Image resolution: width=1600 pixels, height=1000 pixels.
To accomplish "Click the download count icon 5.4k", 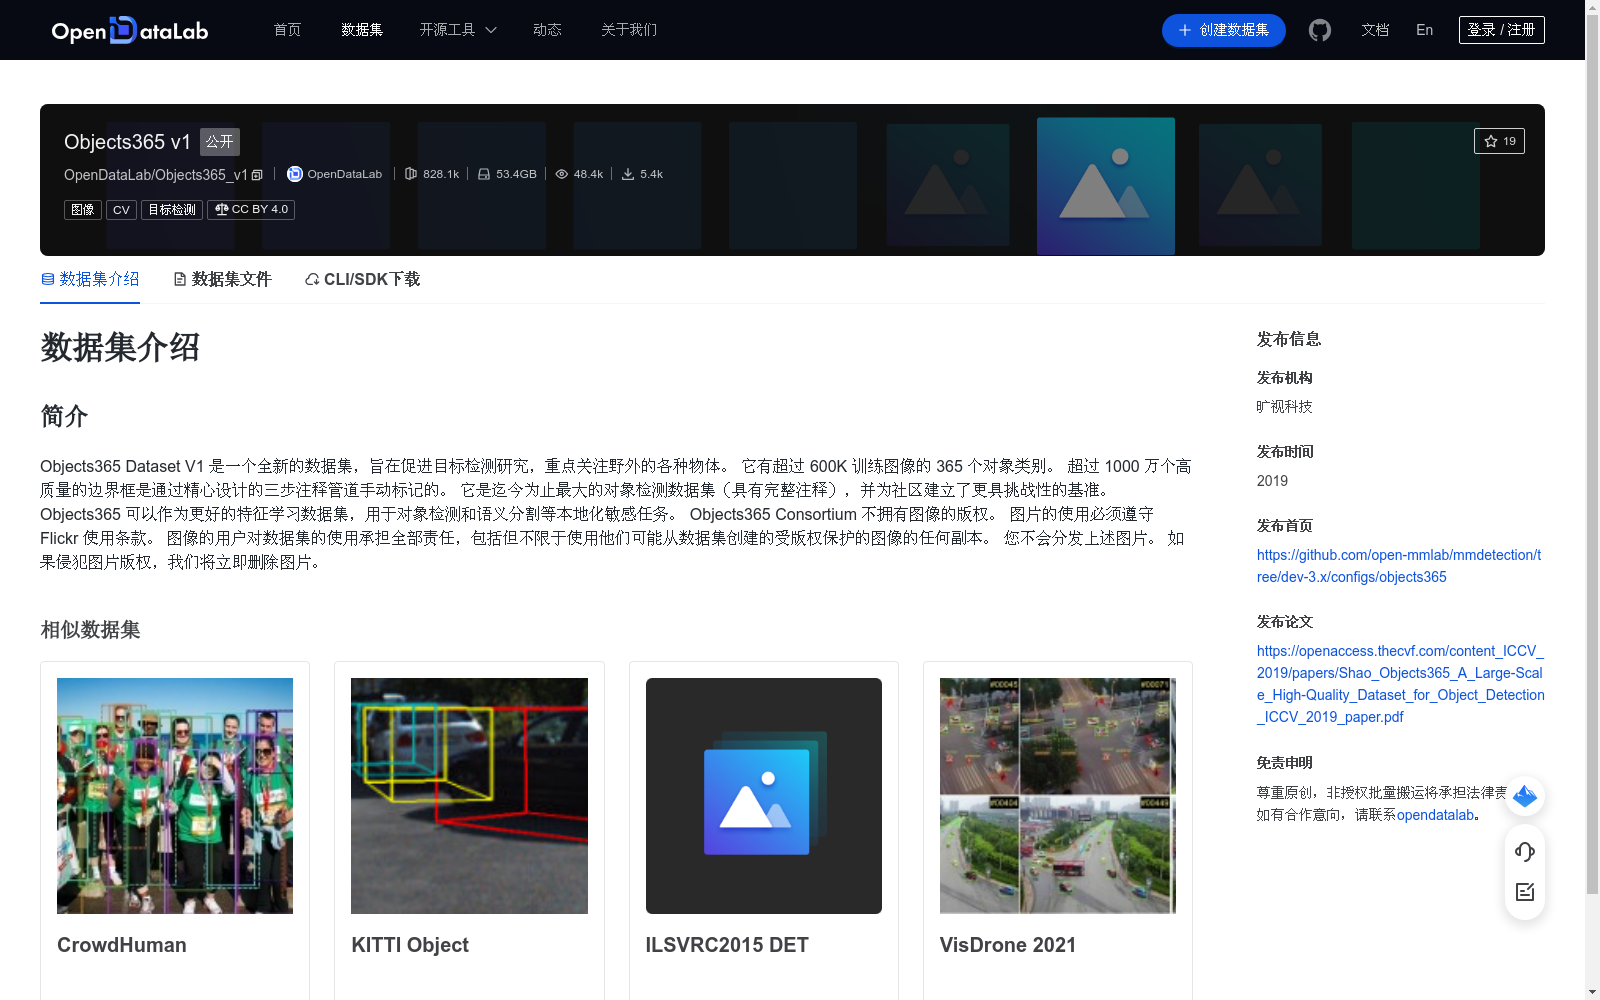I will click(x=628, y=174).
